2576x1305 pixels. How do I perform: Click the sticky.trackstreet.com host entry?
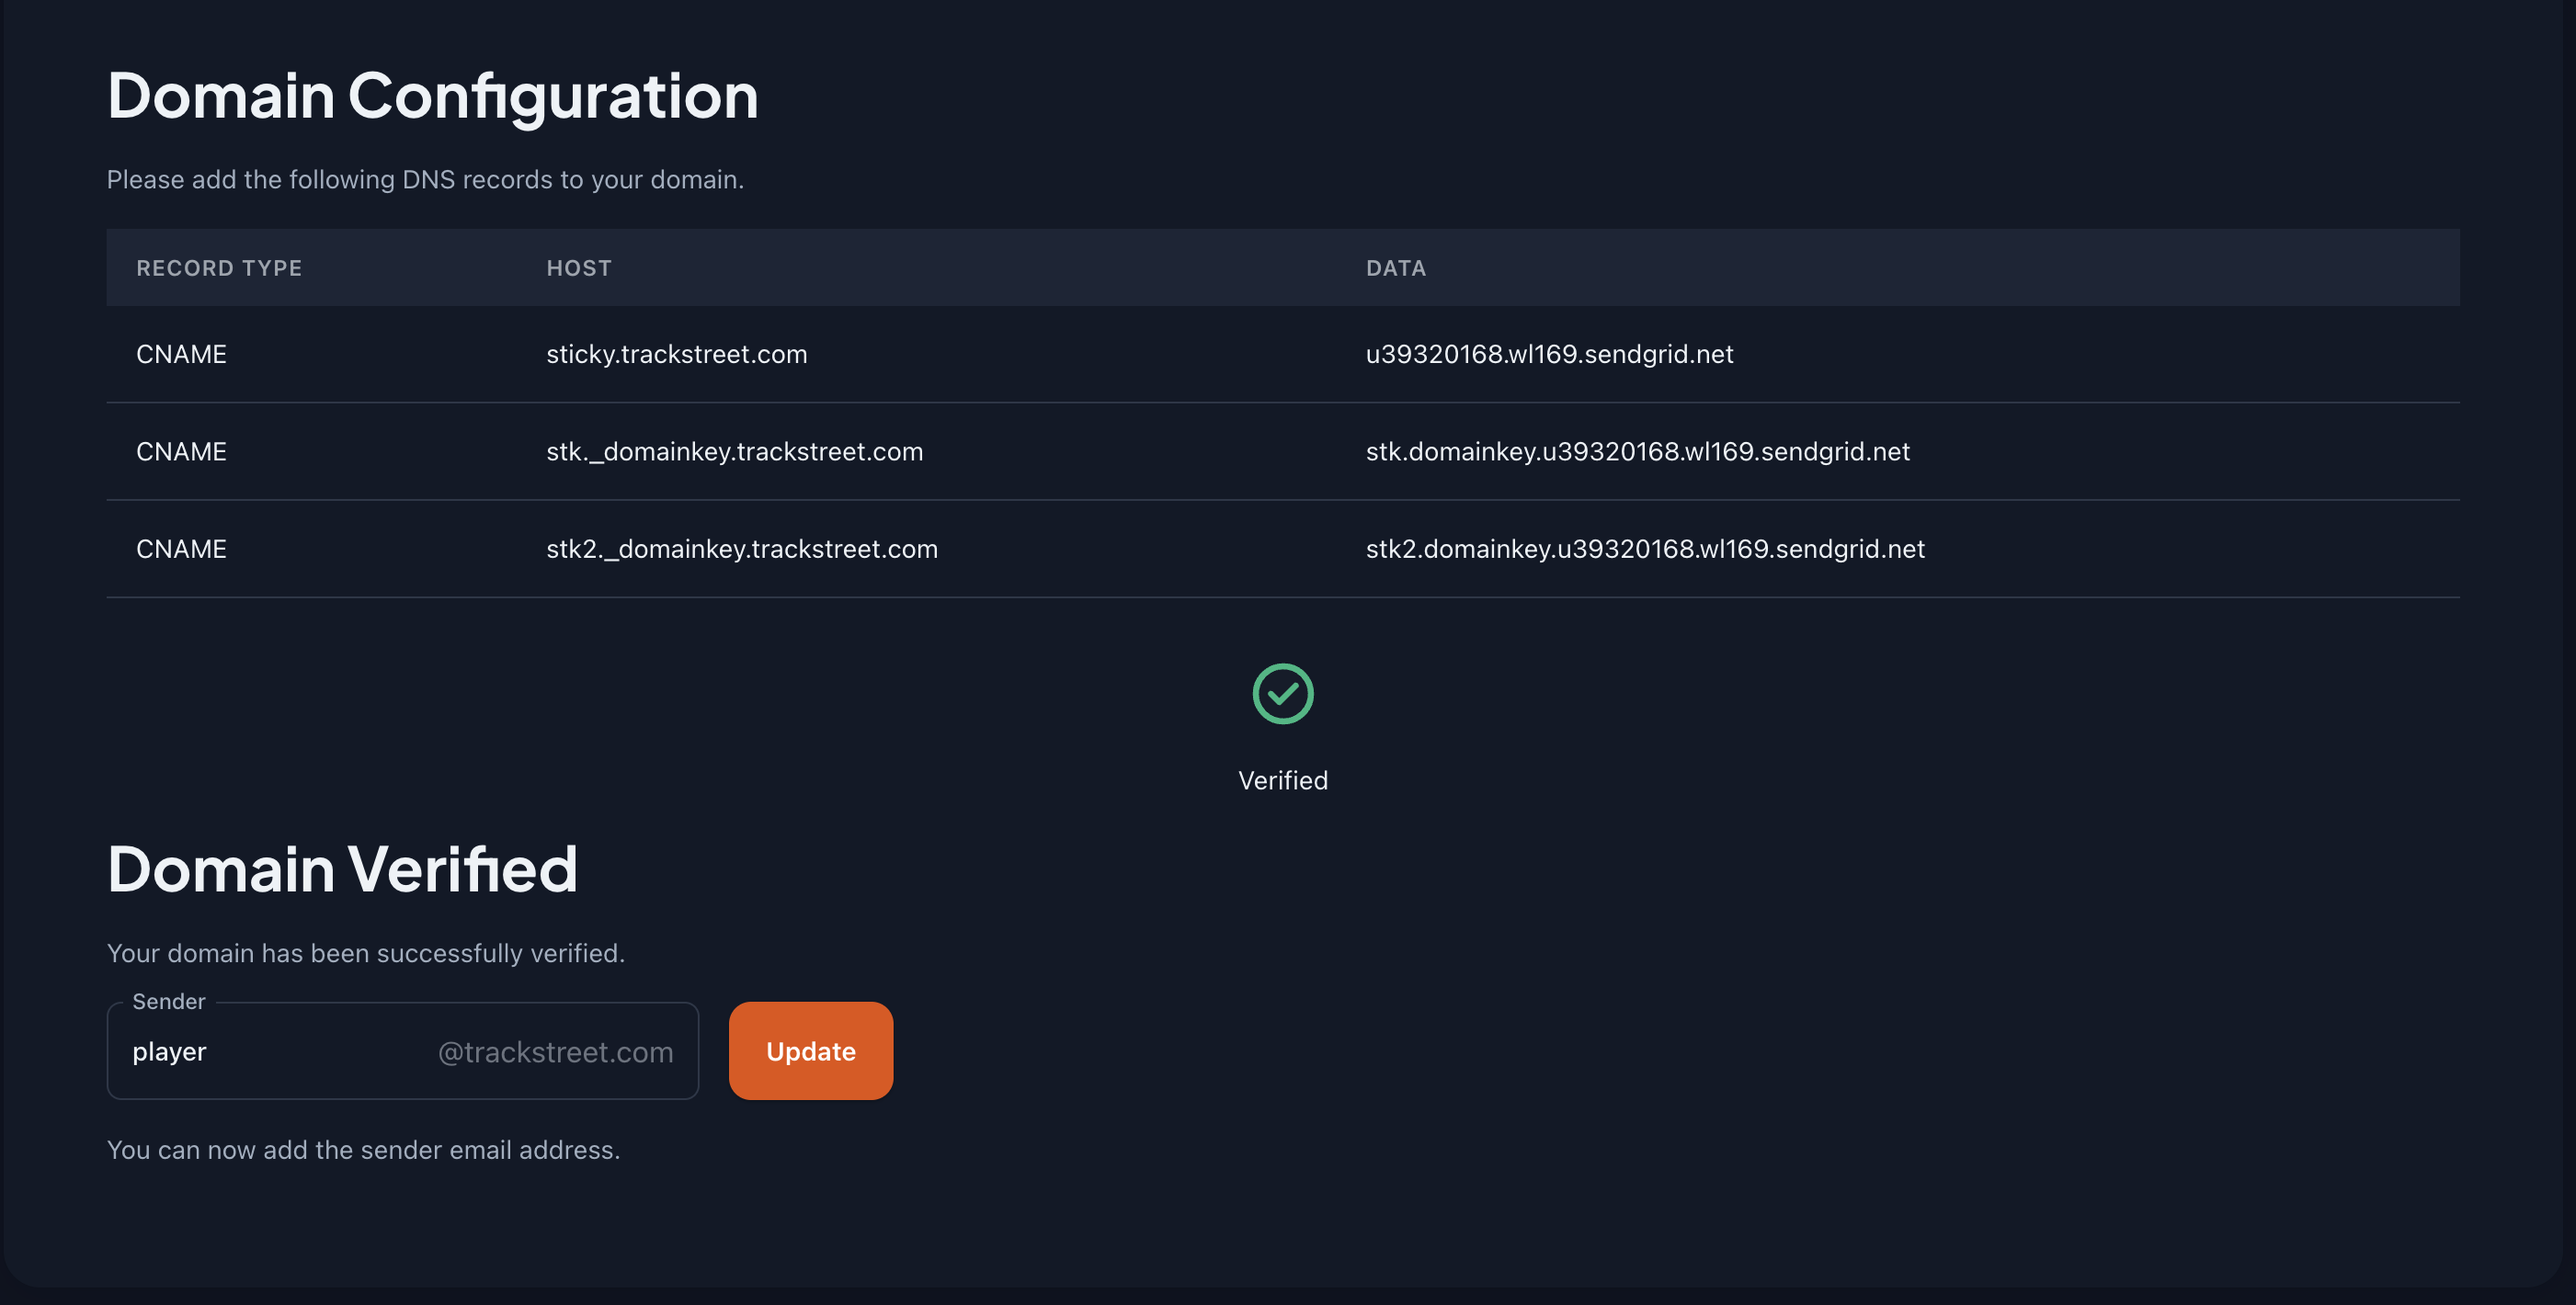(677, 353)
